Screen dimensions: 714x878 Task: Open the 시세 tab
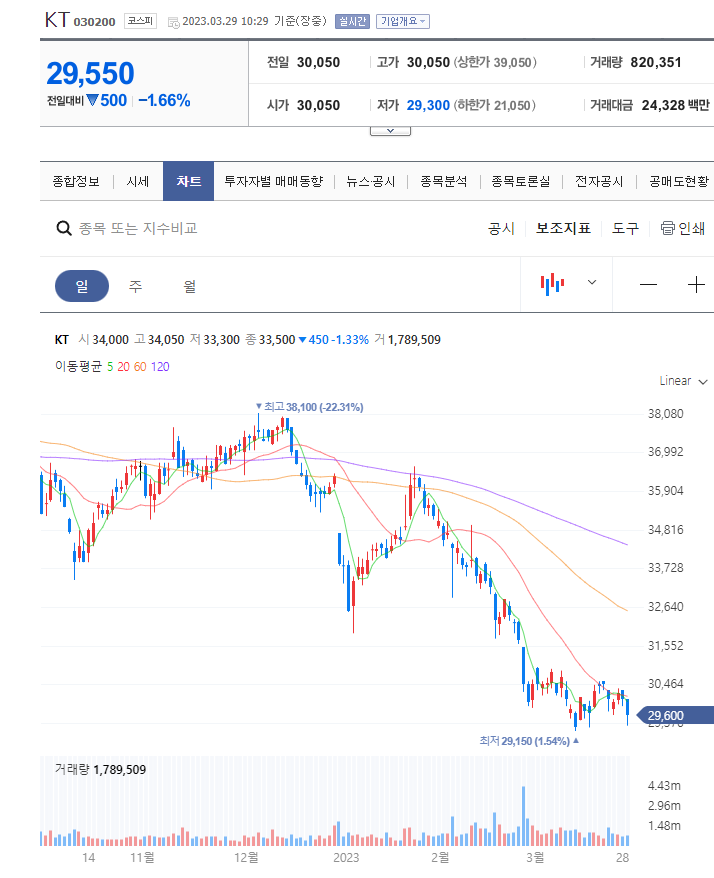(138, 181)
